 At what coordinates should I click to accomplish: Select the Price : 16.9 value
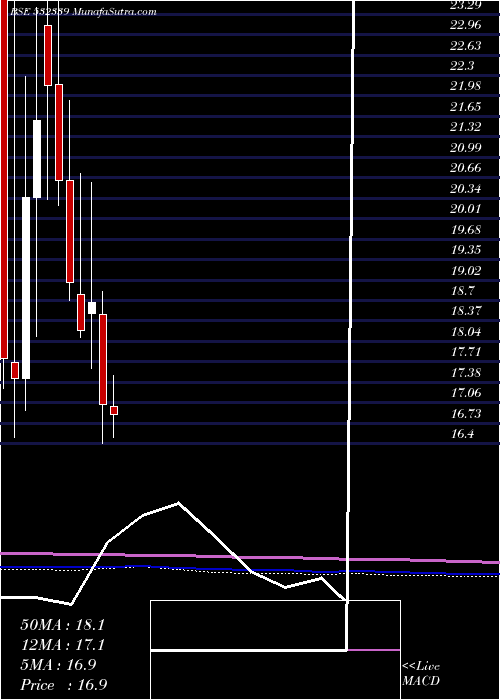[x=63, y=685]
